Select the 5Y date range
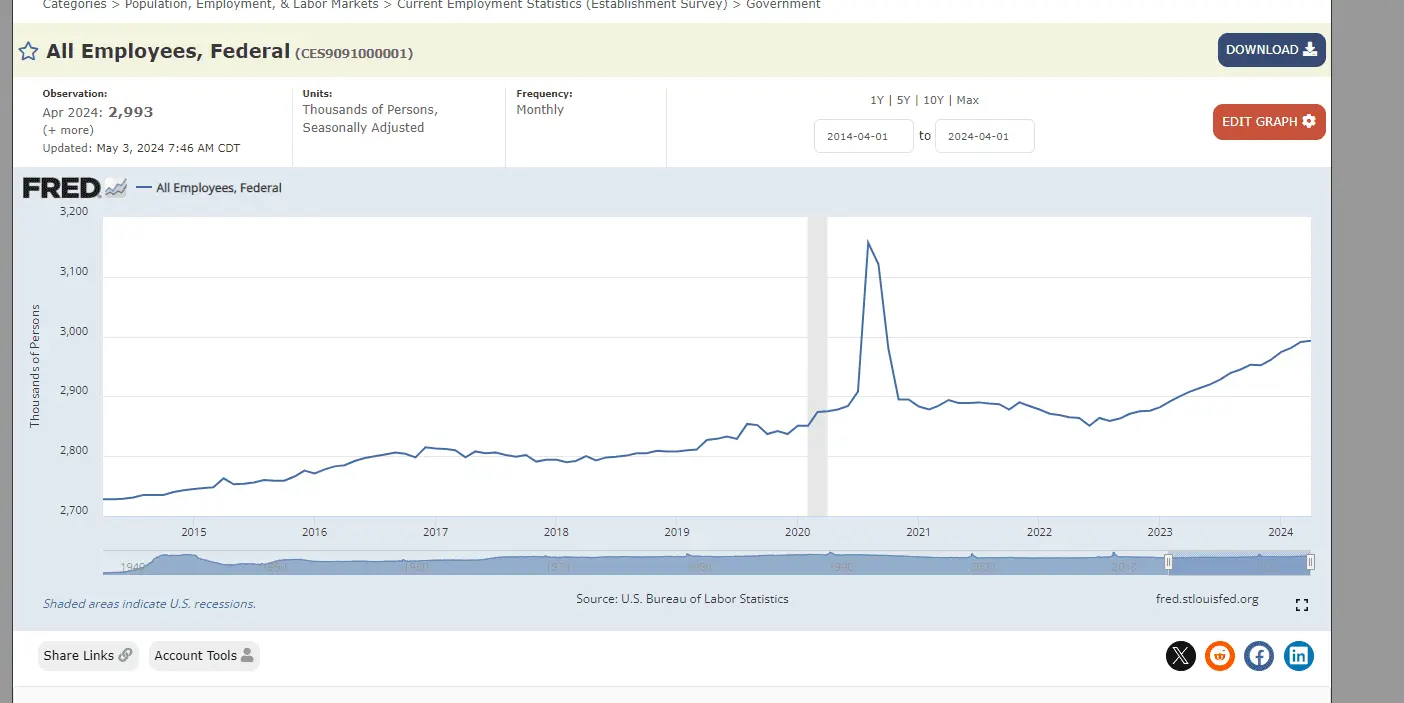This screenshot has height=703, width=1404. [903, 100]
